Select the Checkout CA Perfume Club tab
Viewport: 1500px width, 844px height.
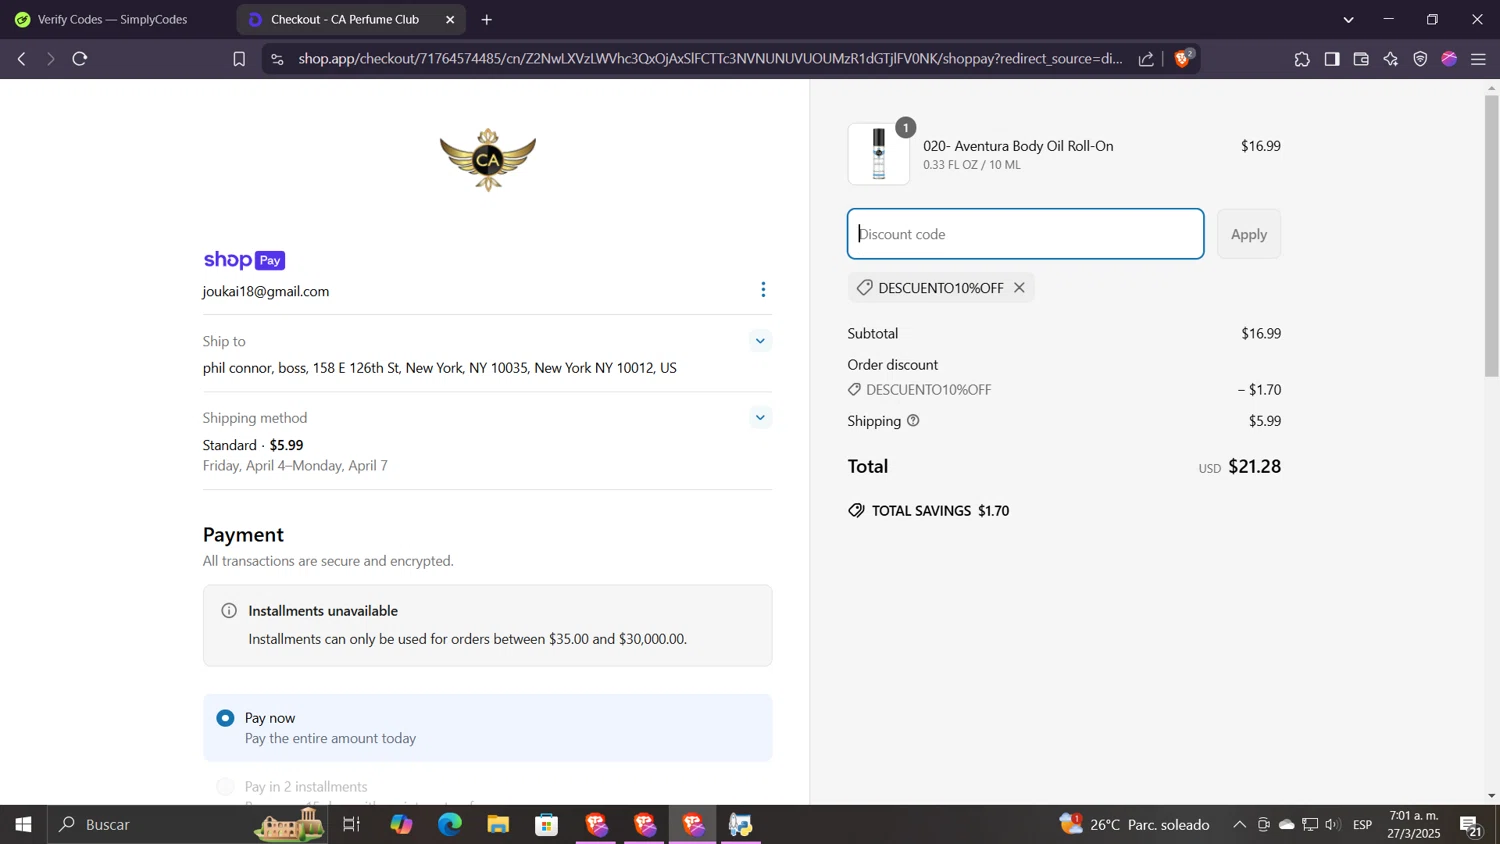tap(345, 19)
